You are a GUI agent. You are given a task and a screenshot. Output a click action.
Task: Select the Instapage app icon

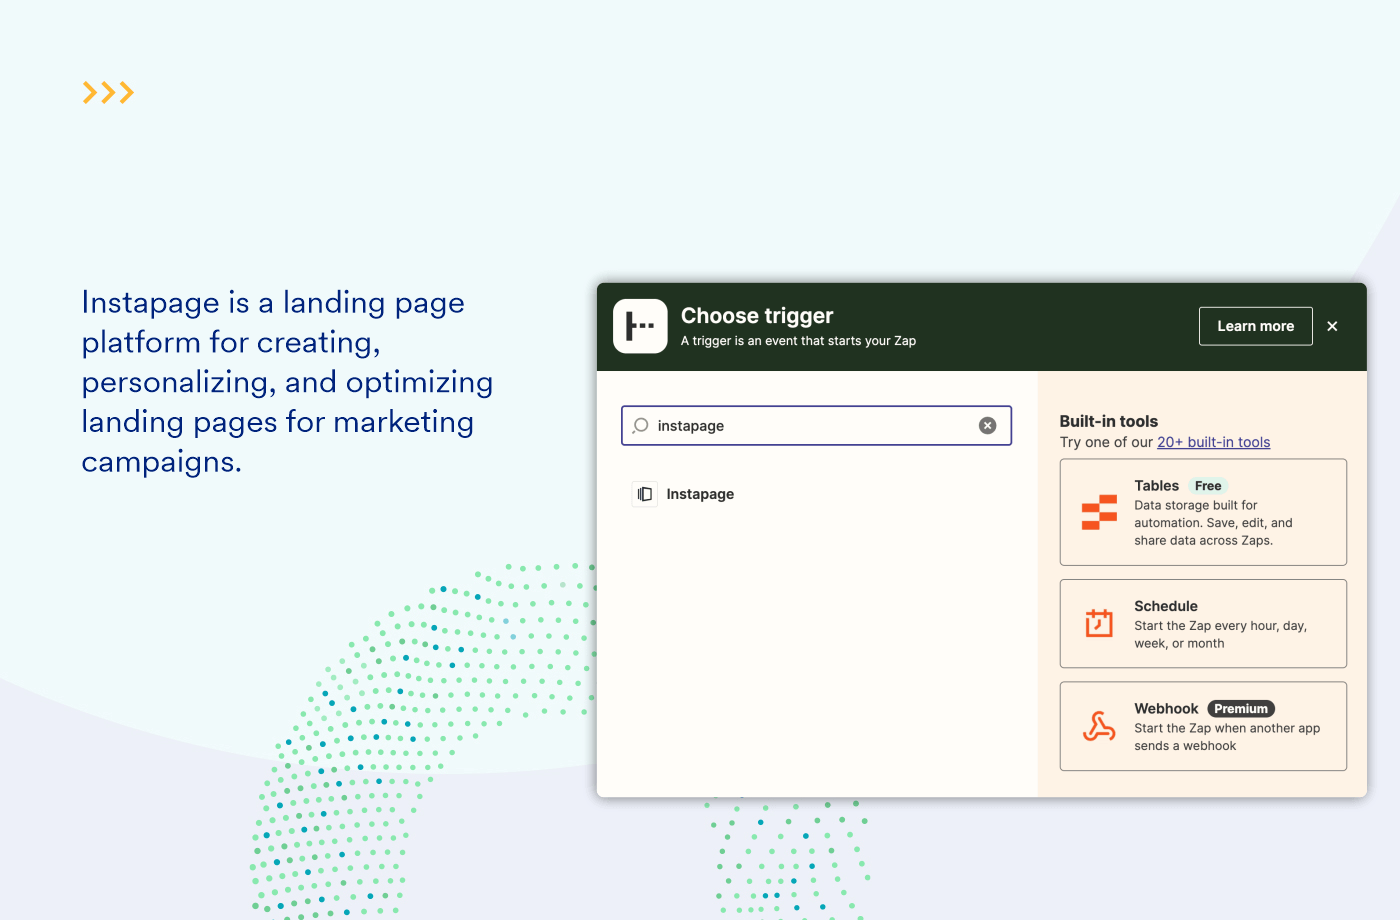tap(645, 494)
